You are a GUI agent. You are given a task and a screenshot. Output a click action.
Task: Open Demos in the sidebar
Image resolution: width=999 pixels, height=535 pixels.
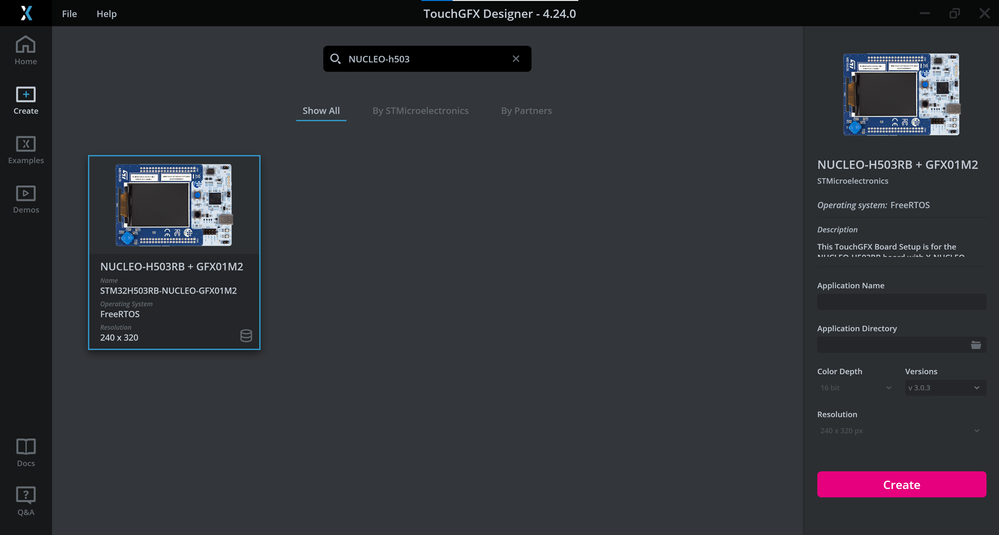[x=25, y=199]
